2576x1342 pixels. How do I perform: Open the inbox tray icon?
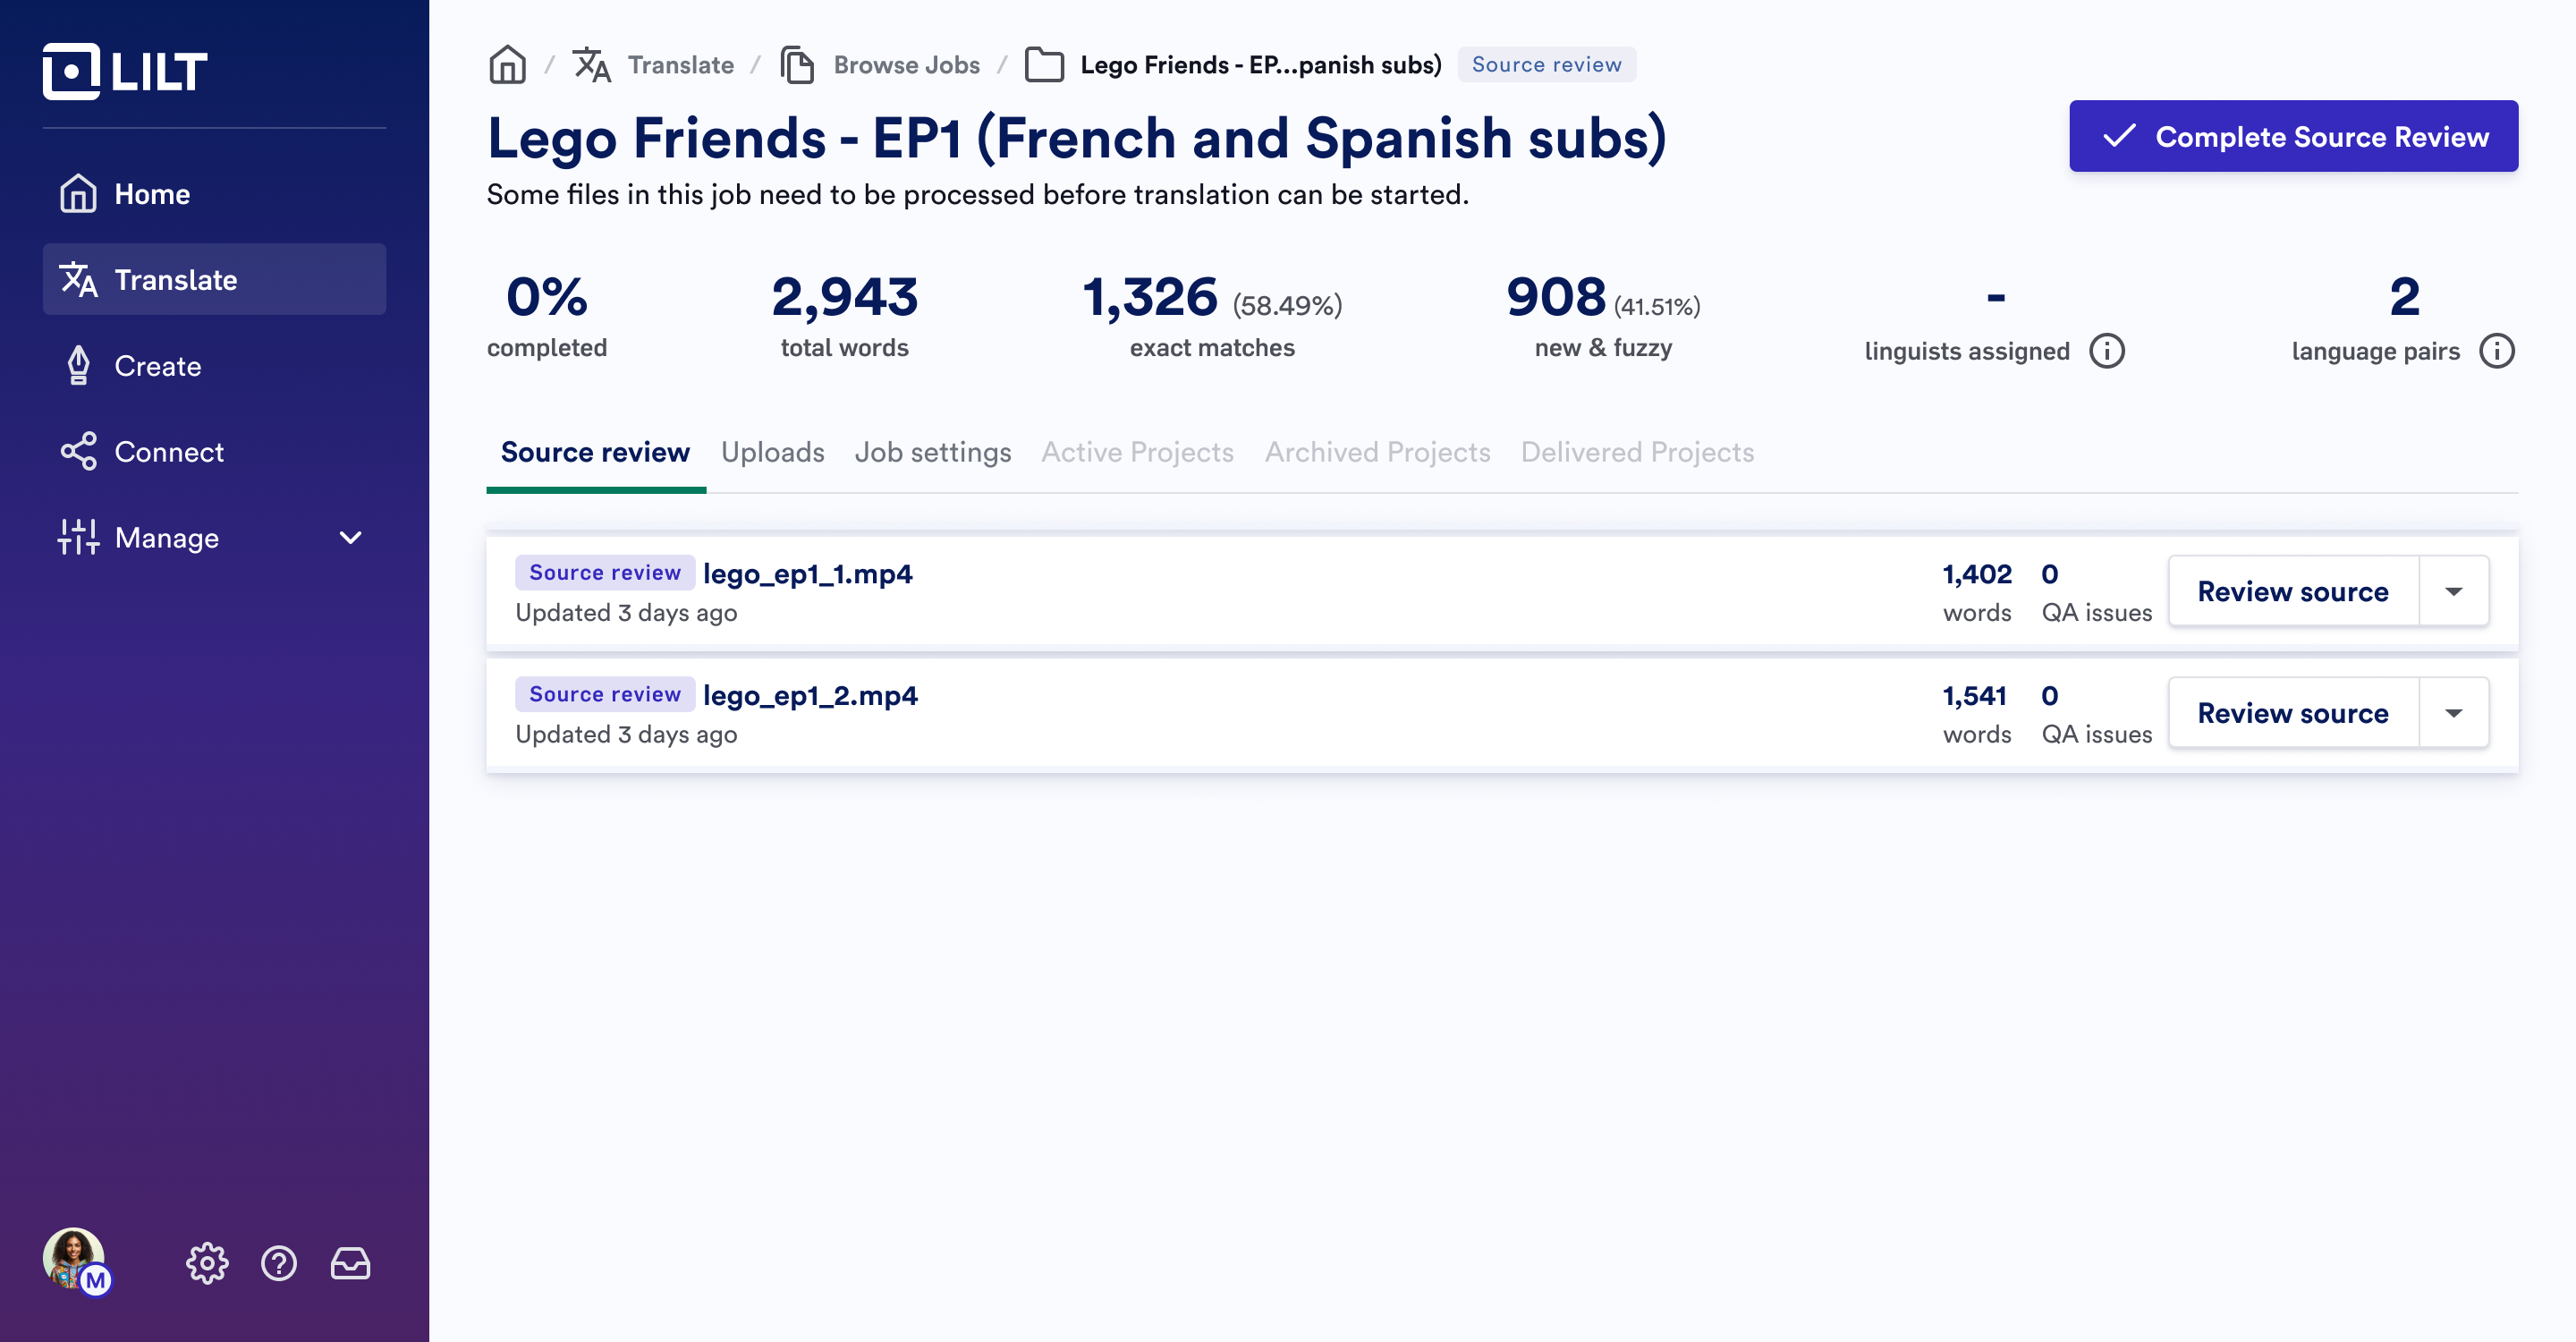click(x=350, y=1263)
